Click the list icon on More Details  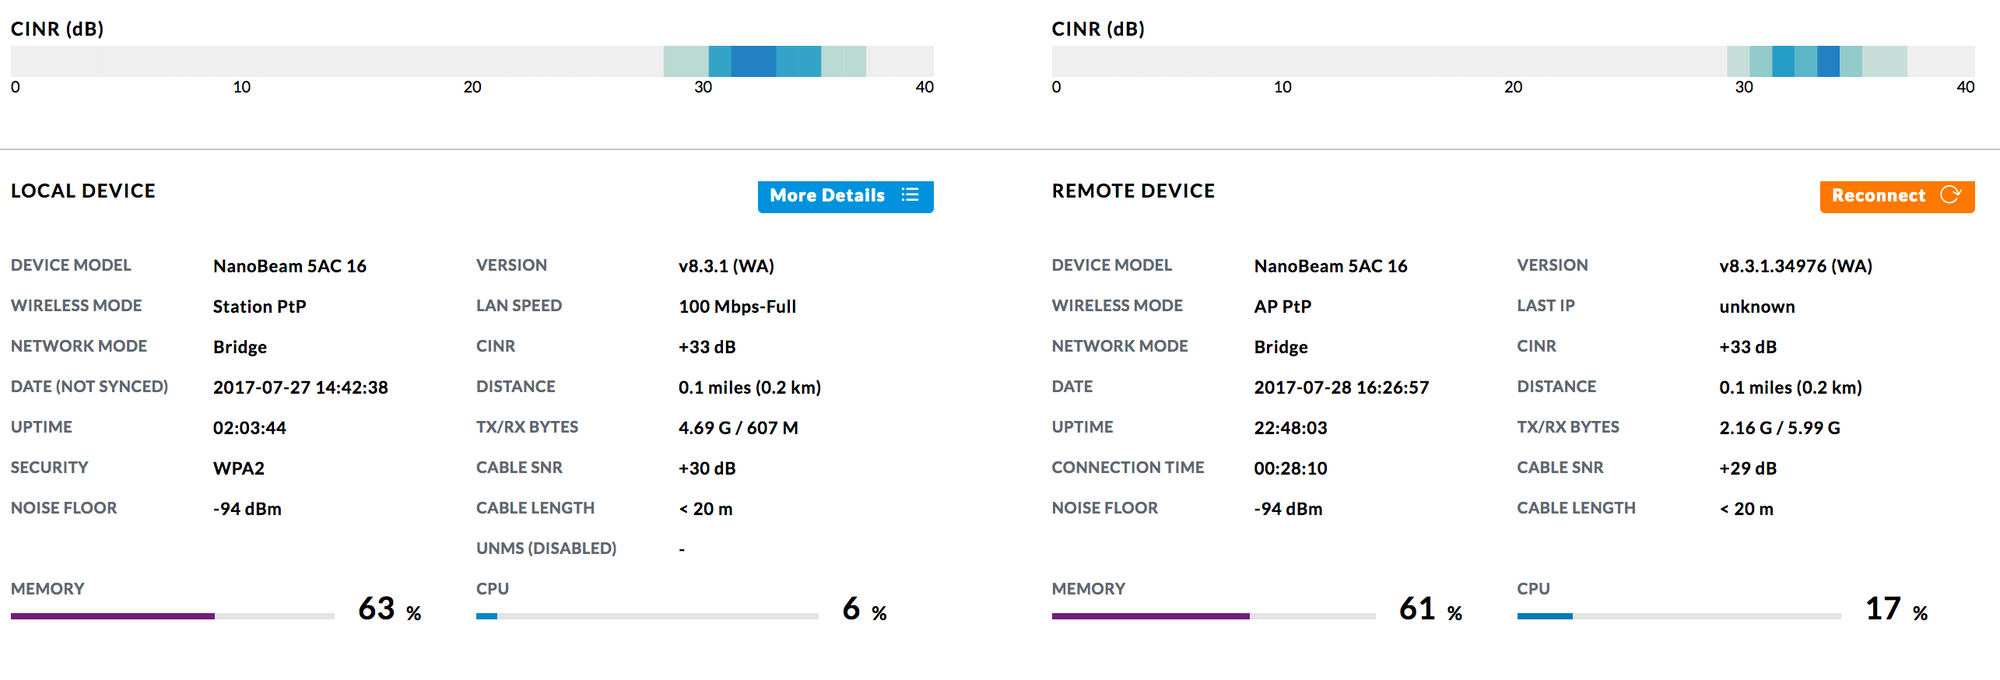(909, 195)
